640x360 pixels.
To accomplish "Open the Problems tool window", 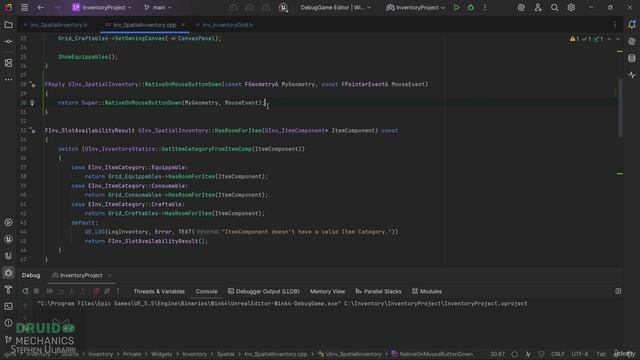I will [x=8, y=323].
